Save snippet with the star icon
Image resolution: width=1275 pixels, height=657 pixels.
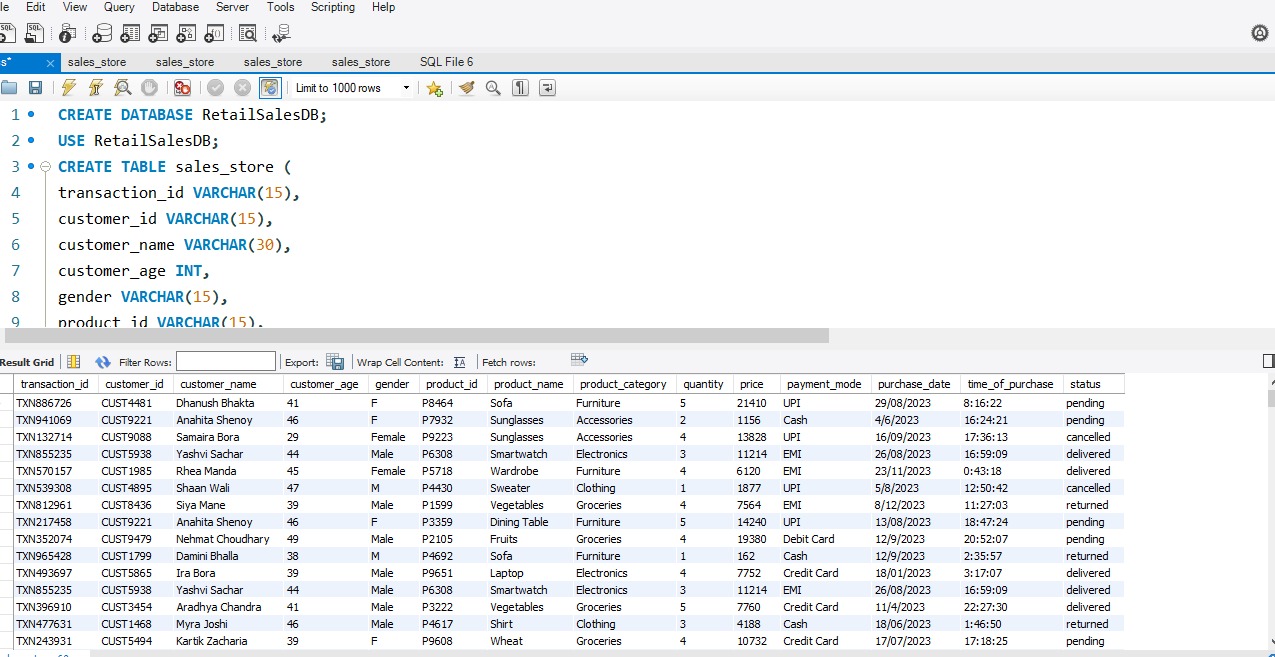pos(434,88)
